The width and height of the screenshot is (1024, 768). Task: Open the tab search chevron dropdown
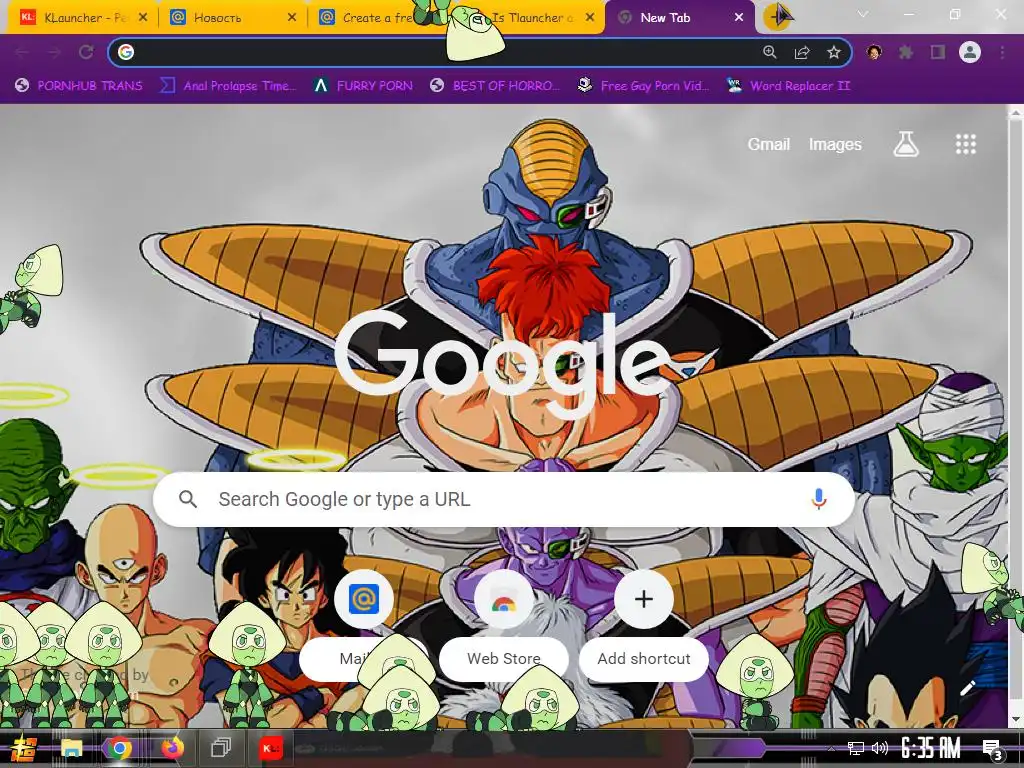point(863,14)
